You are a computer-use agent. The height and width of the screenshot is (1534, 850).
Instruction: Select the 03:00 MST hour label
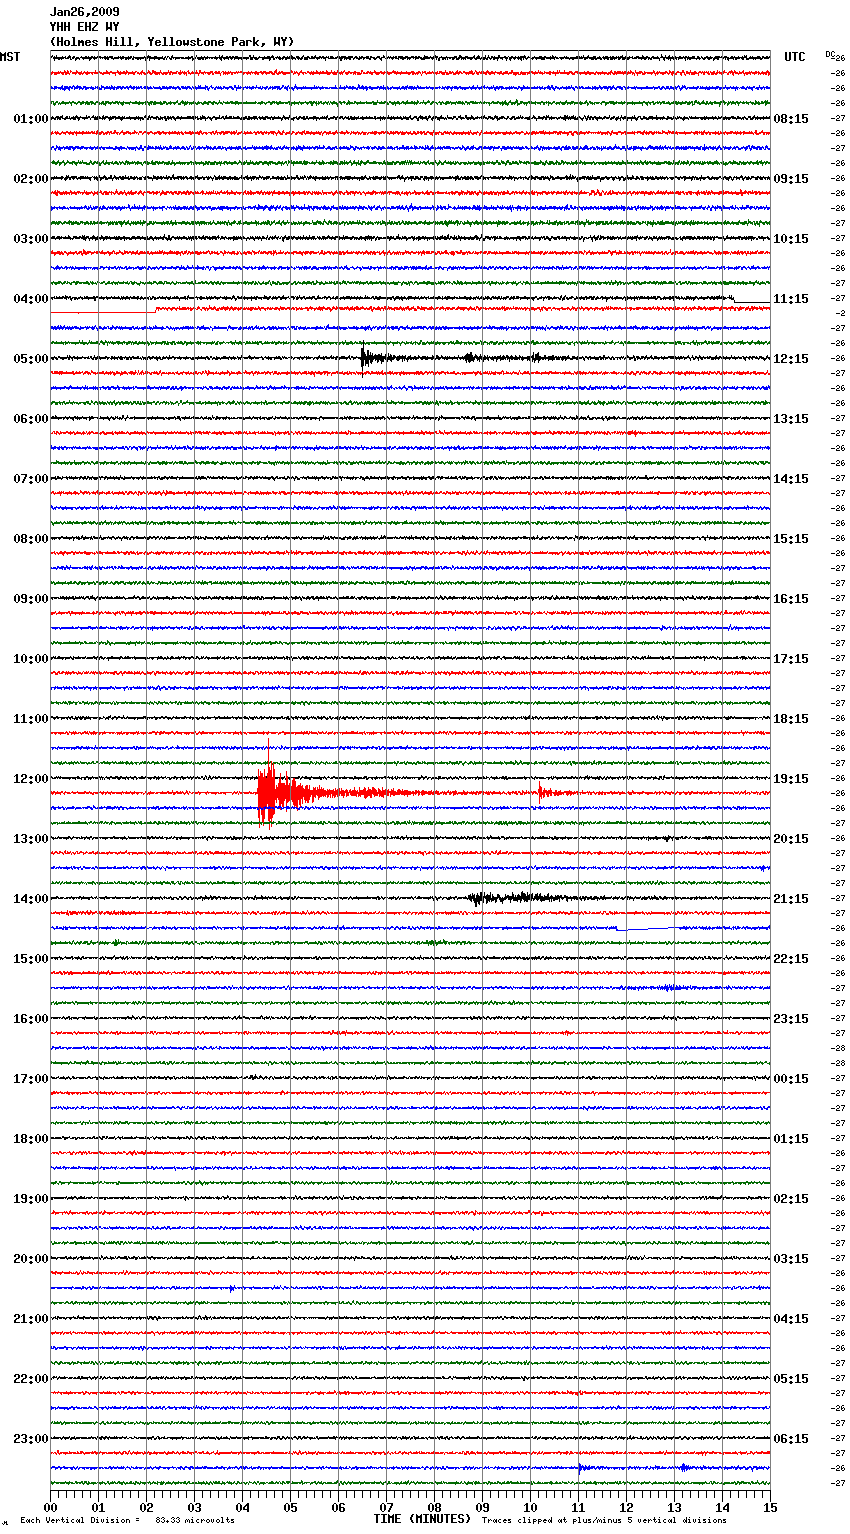31,239
